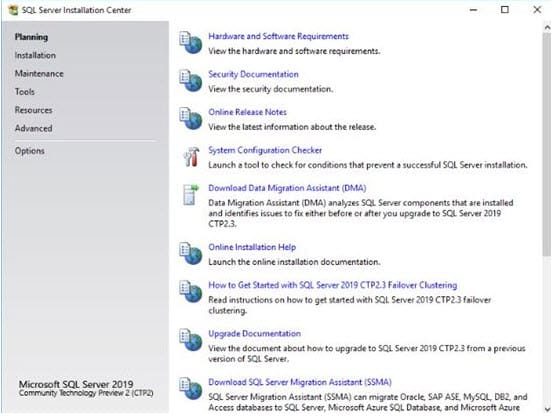This screenshot has height=419, width=552.
Task: Click the Security Documentation globe icon
Action: click(190, 81)
